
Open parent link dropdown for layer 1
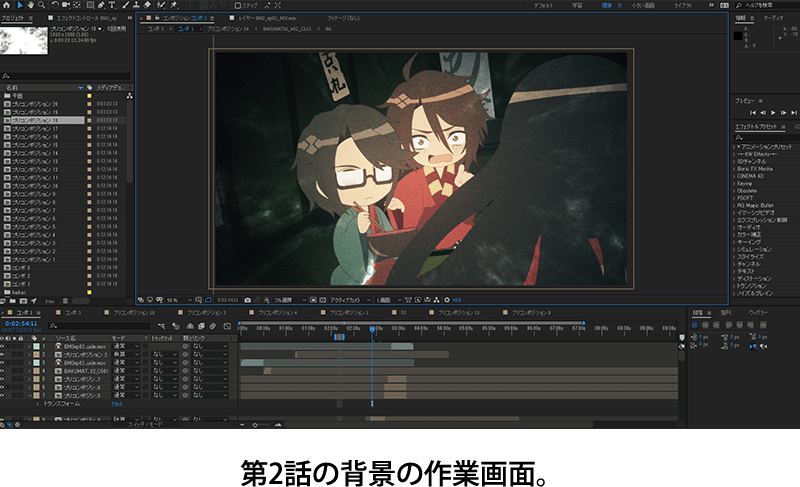point(210,346)
